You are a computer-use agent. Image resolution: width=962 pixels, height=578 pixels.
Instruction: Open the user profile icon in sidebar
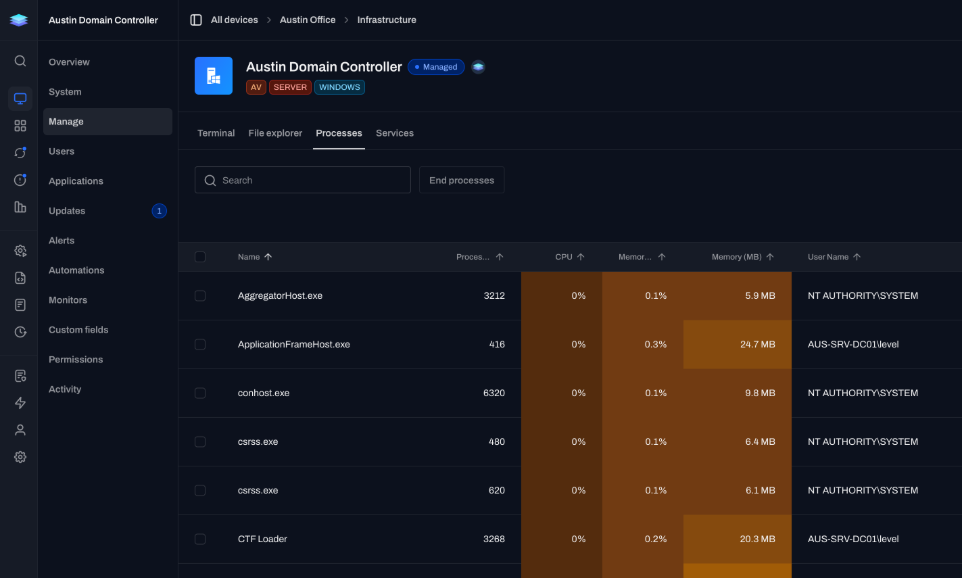pos(20,430)
